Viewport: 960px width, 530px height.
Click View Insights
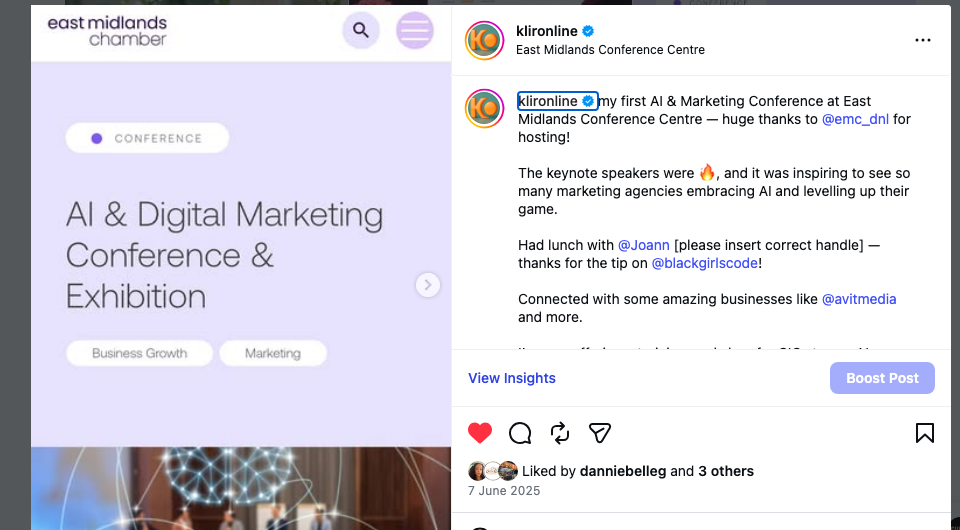[x=512, y=378]
